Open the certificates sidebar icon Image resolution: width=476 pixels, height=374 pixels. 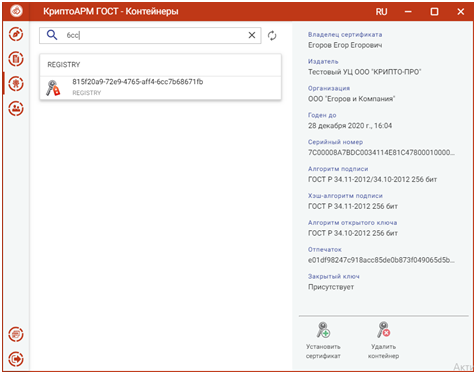coord(16,84)
